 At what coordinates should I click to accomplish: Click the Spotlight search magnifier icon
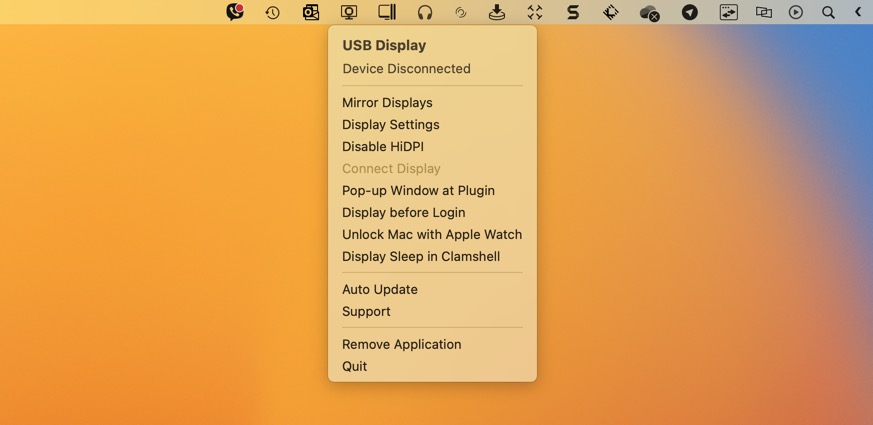pyautogui.click(x=828, y=13)
